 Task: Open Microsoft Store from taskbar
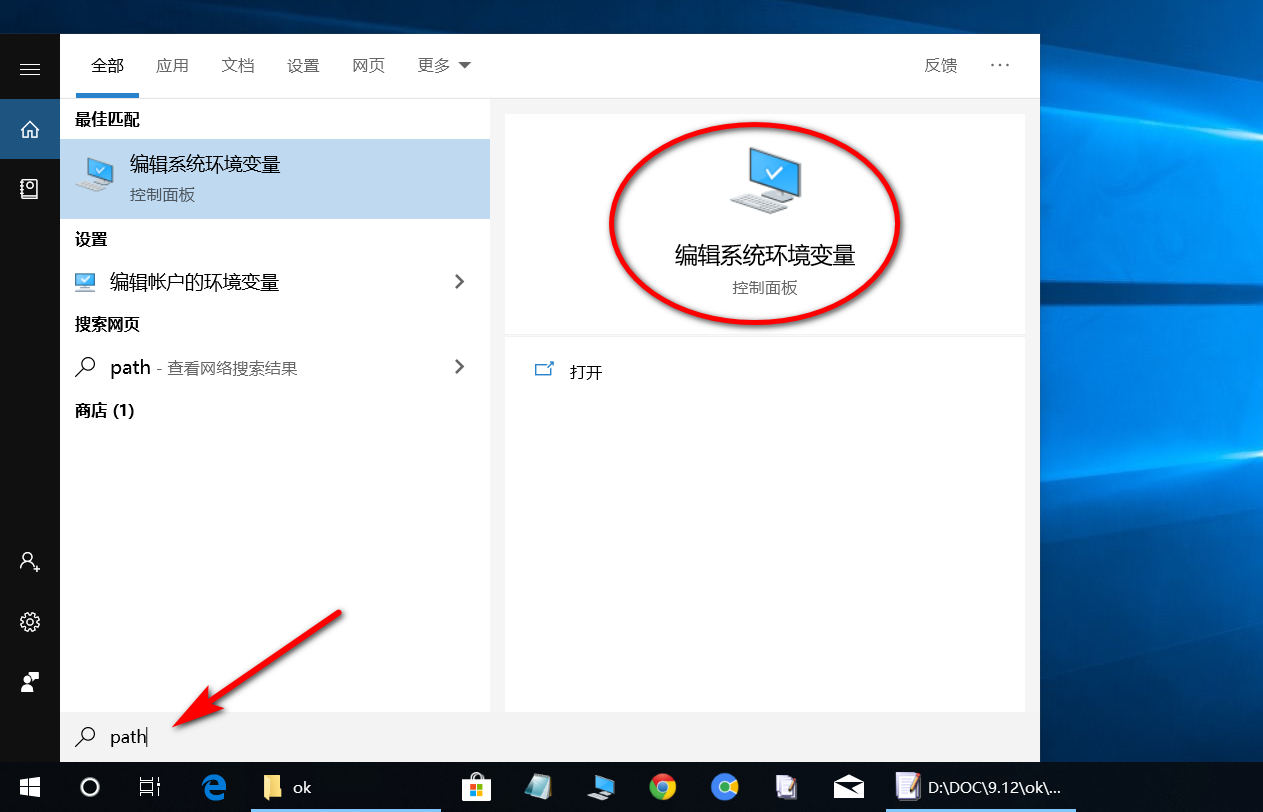tap(476, 787)
